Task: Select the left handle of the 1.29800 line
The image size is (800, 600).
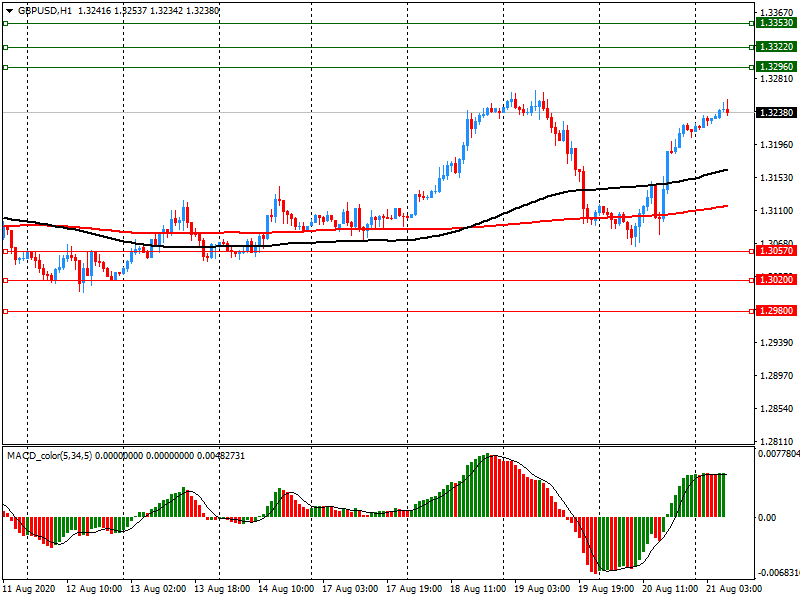Action: (6, 311)
